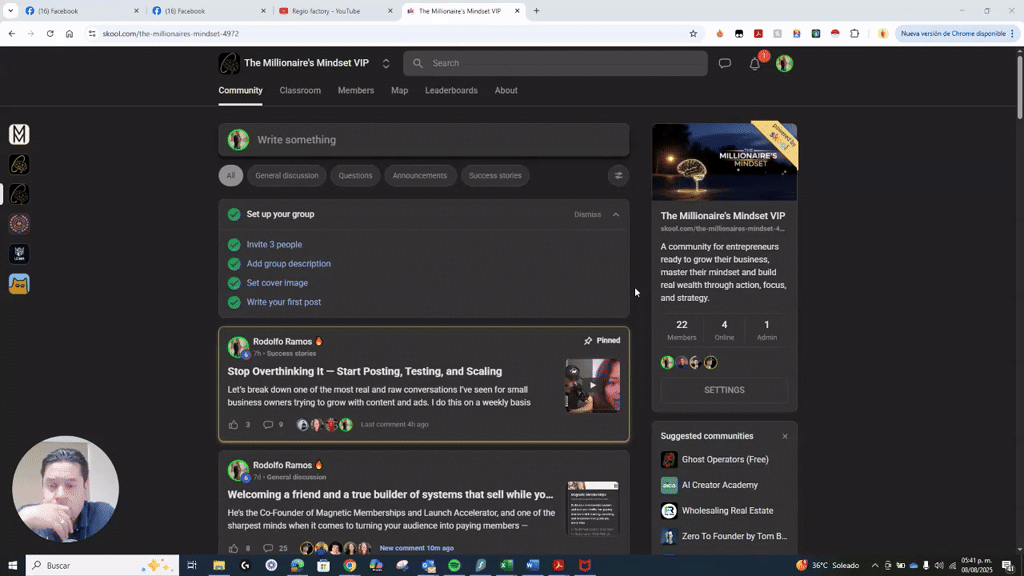The height and width of the screenshot is (576, 1024).
Task: Open Spotify from the taskbar
Action: 455,566
